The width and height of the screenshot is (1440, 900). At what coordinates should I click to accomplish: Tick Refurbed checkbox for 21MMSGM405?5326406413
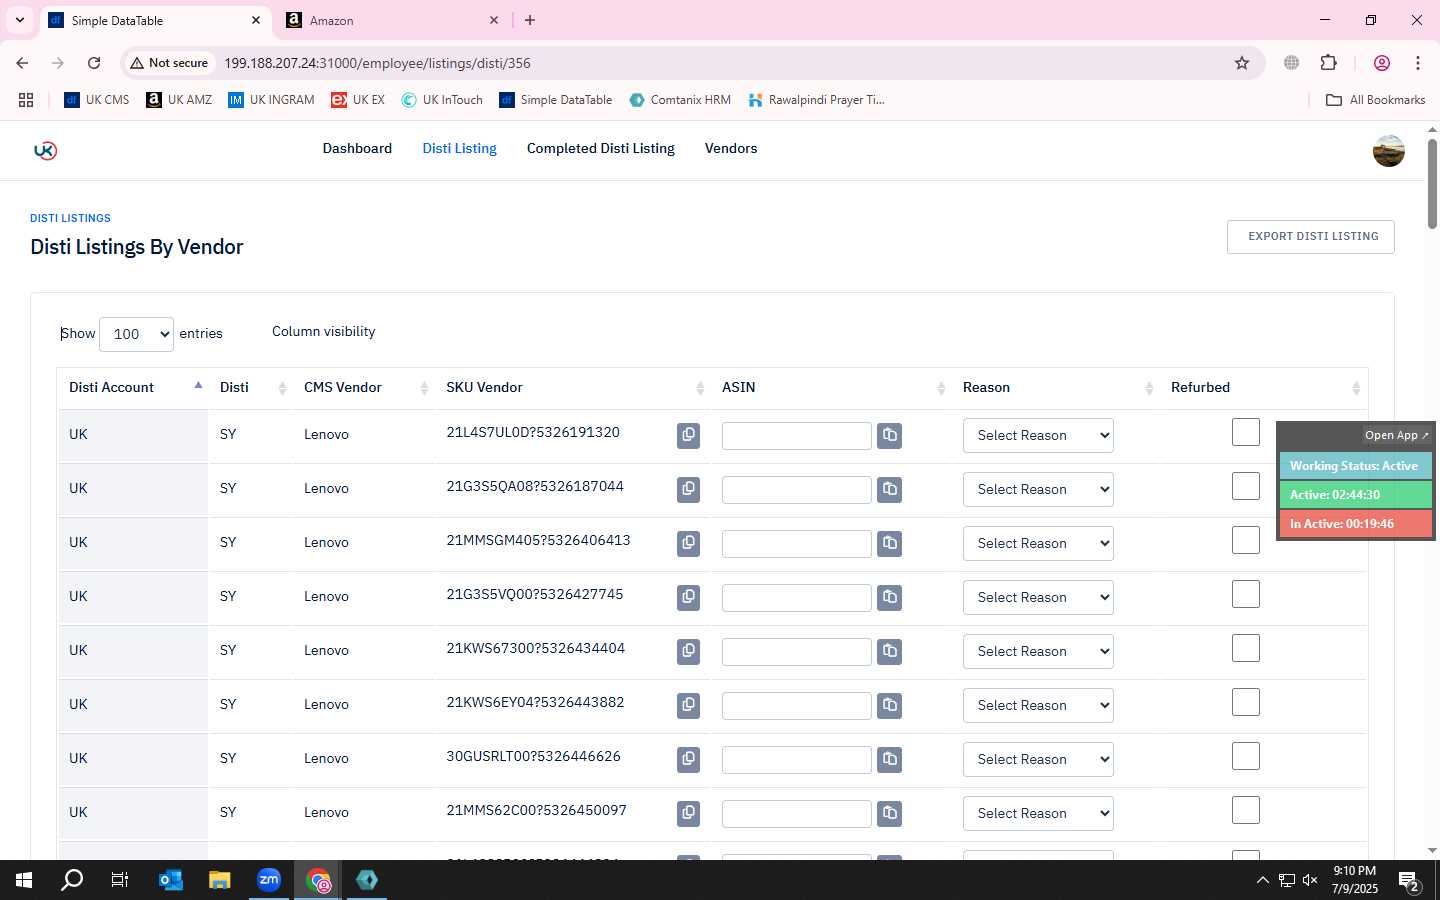click(x=1246, y=540)
